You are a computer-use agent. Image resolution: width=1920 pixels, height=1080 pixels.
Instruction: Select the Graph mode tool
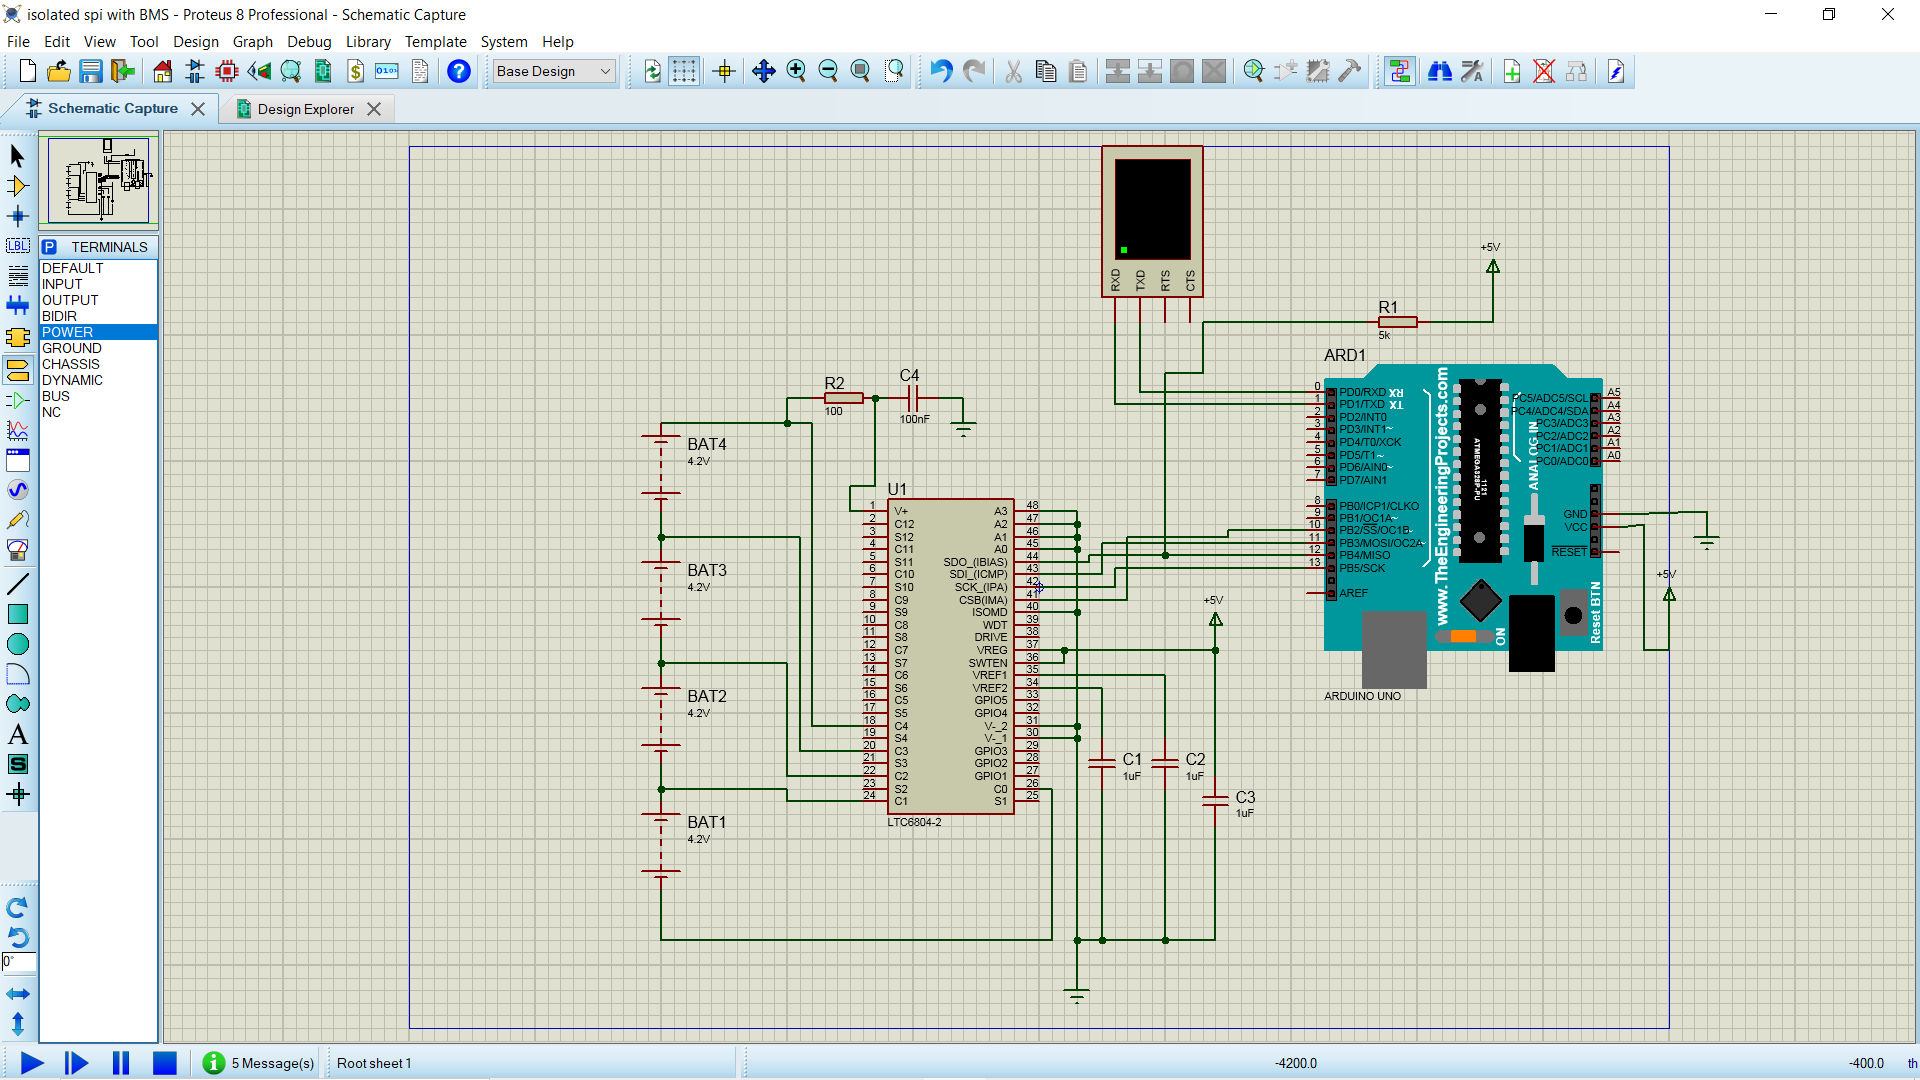(18, 431)
